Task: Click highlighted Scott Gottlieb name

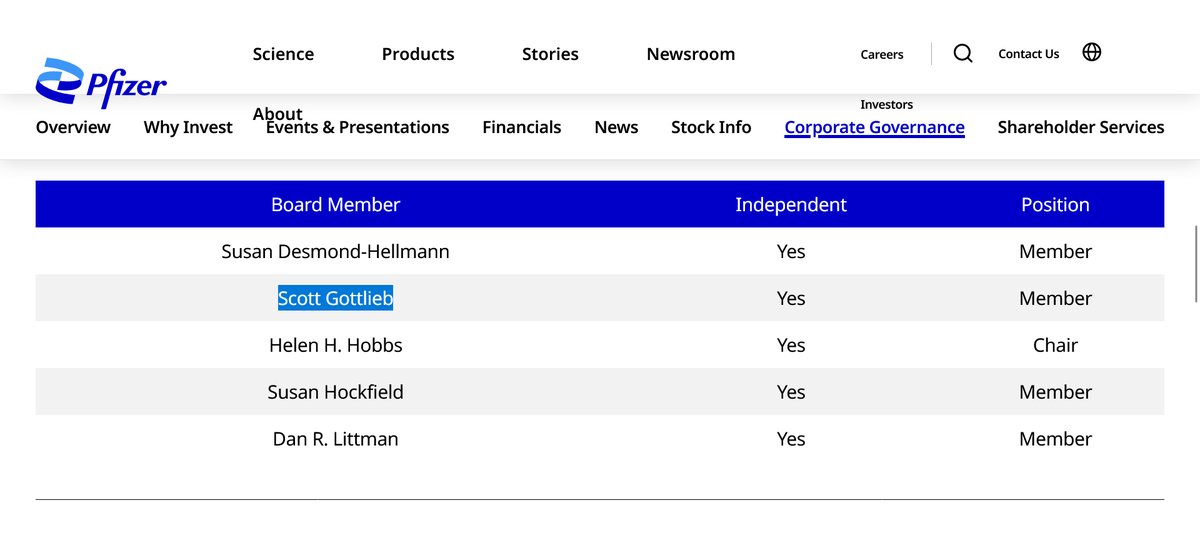Action: click(x=335, y=298)
